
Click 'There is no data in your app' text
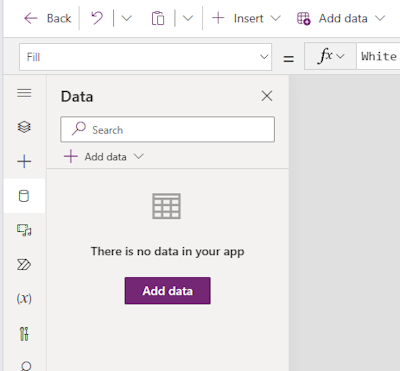tap(167, 251)
